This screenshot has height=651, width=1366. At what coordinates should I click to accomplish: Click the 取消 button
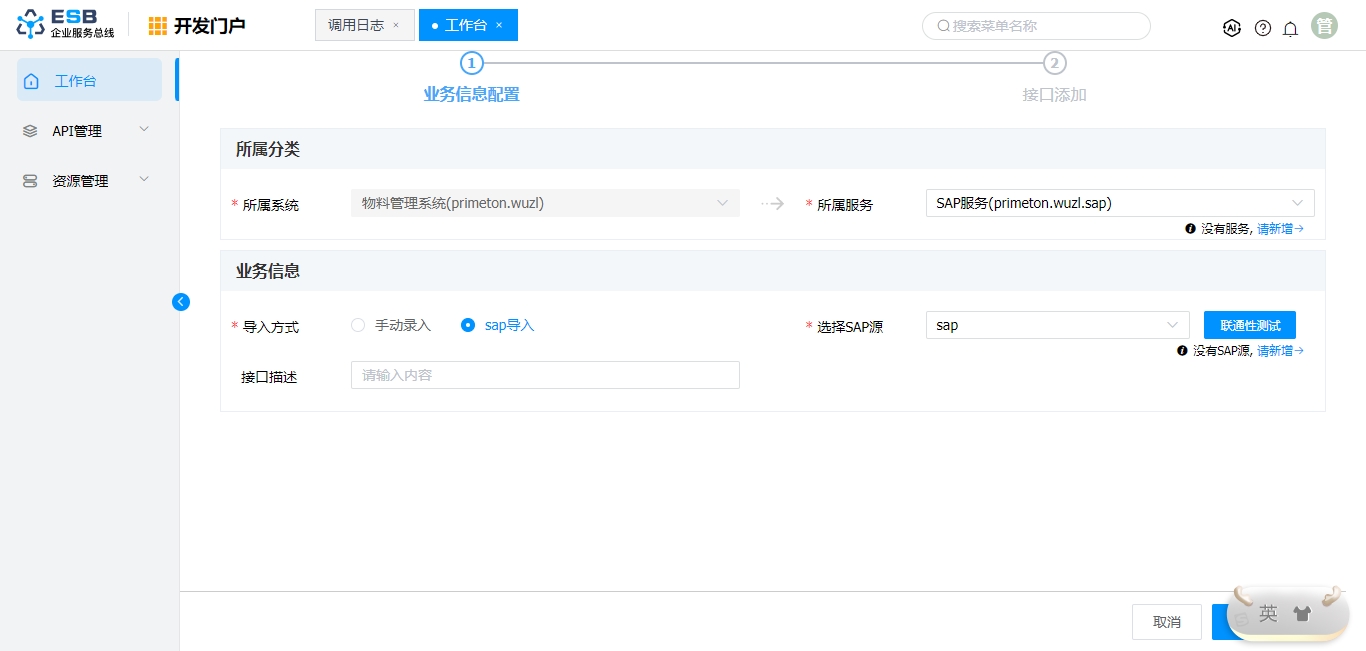[1166, 622]
